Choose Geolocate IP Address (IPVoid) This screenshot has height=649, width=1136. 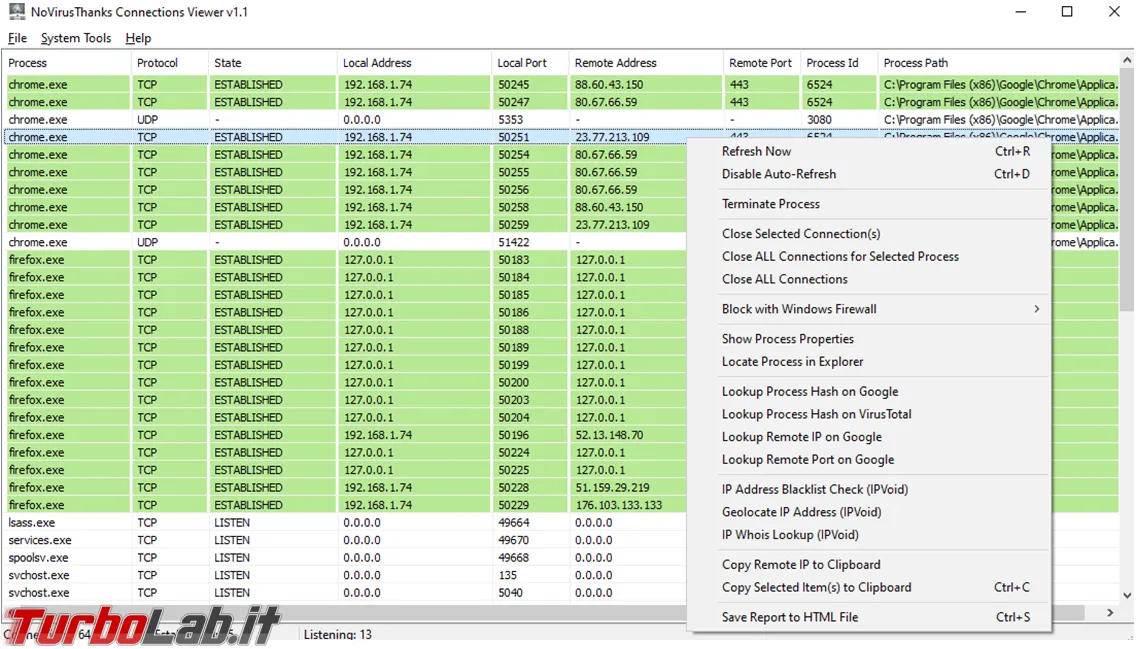click(868, 512)
